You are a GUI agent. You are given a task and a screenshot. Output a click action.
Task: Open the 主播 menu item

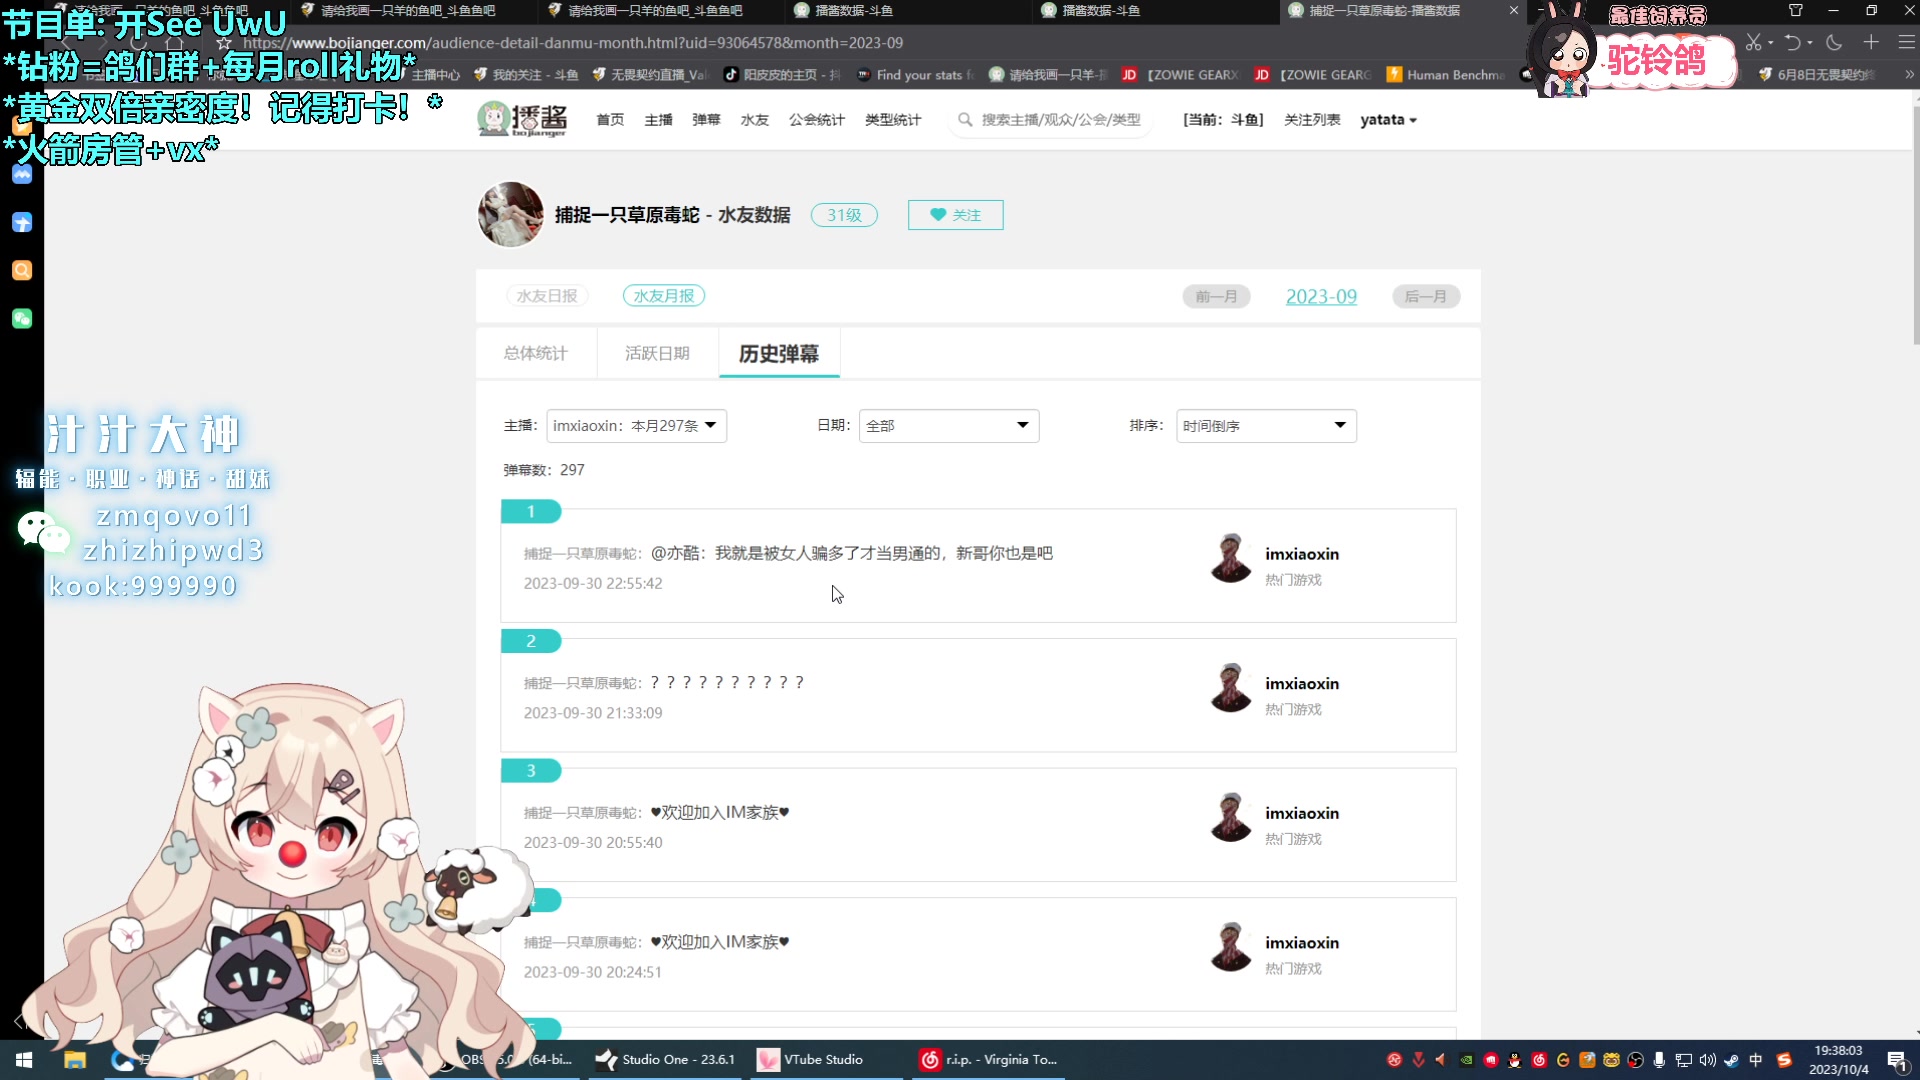coord(658,120)
